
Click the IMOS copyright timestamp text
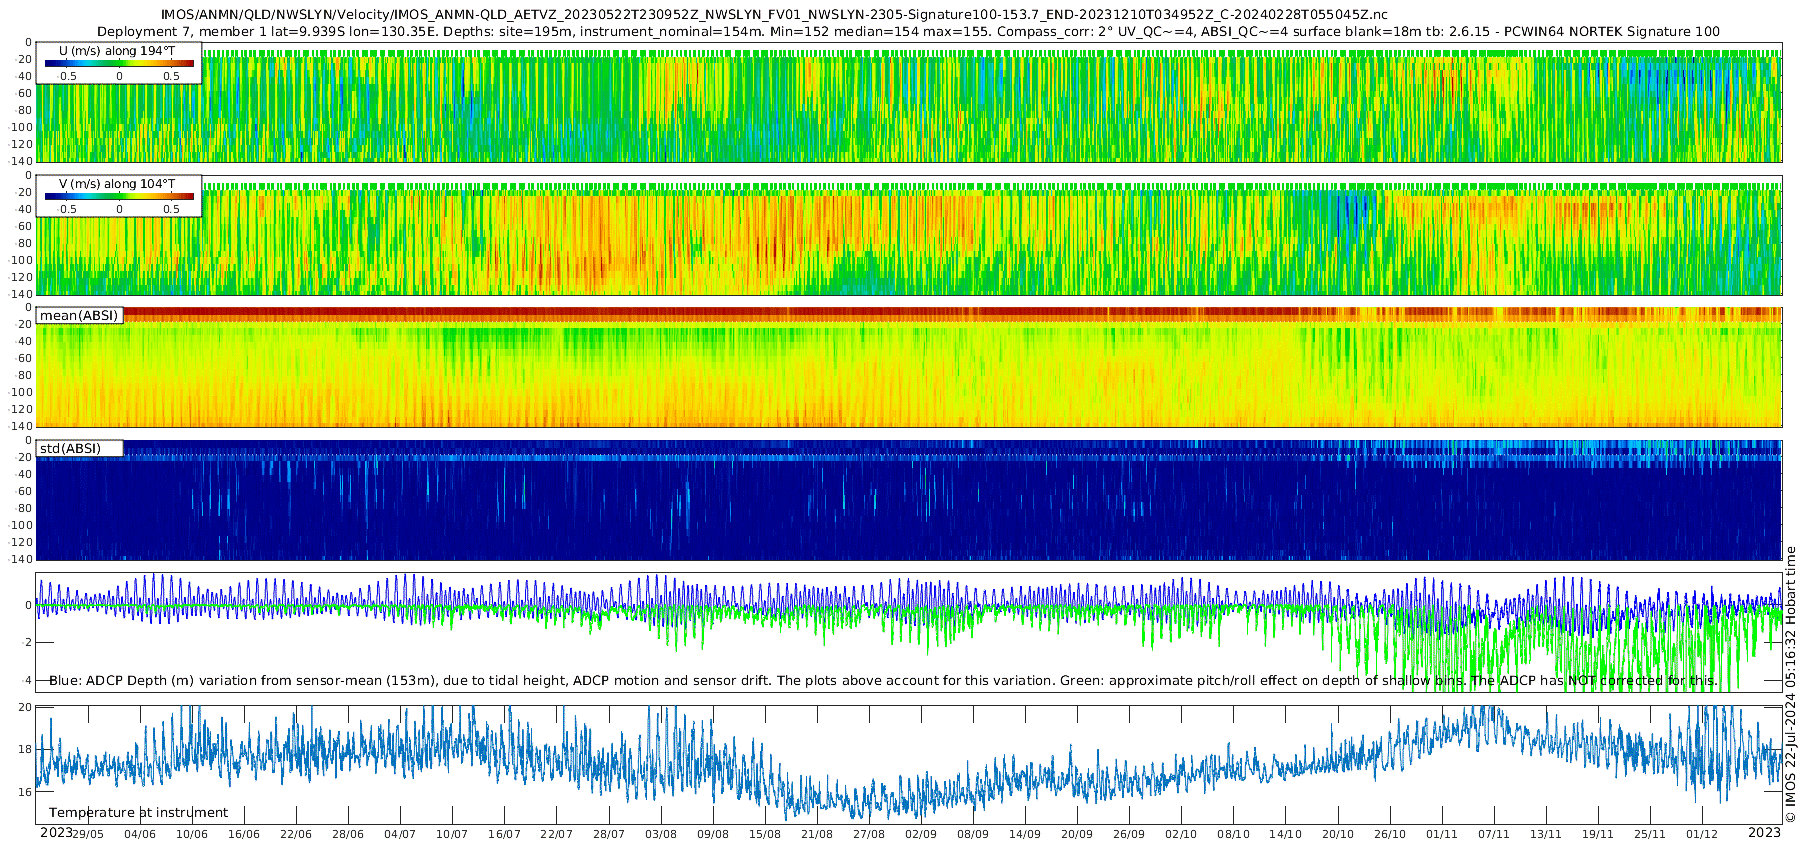1790,684
